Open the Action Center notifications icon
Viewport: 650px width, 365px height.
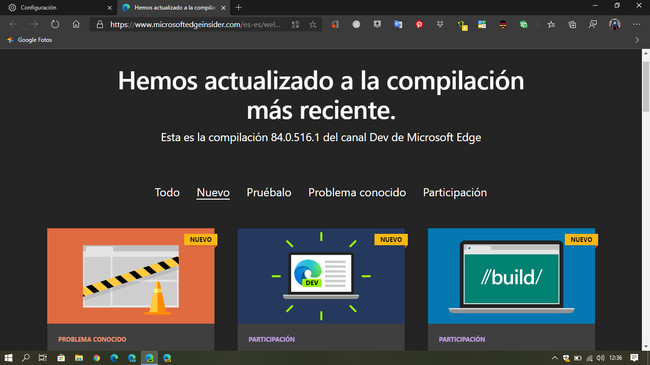point(634,358)
